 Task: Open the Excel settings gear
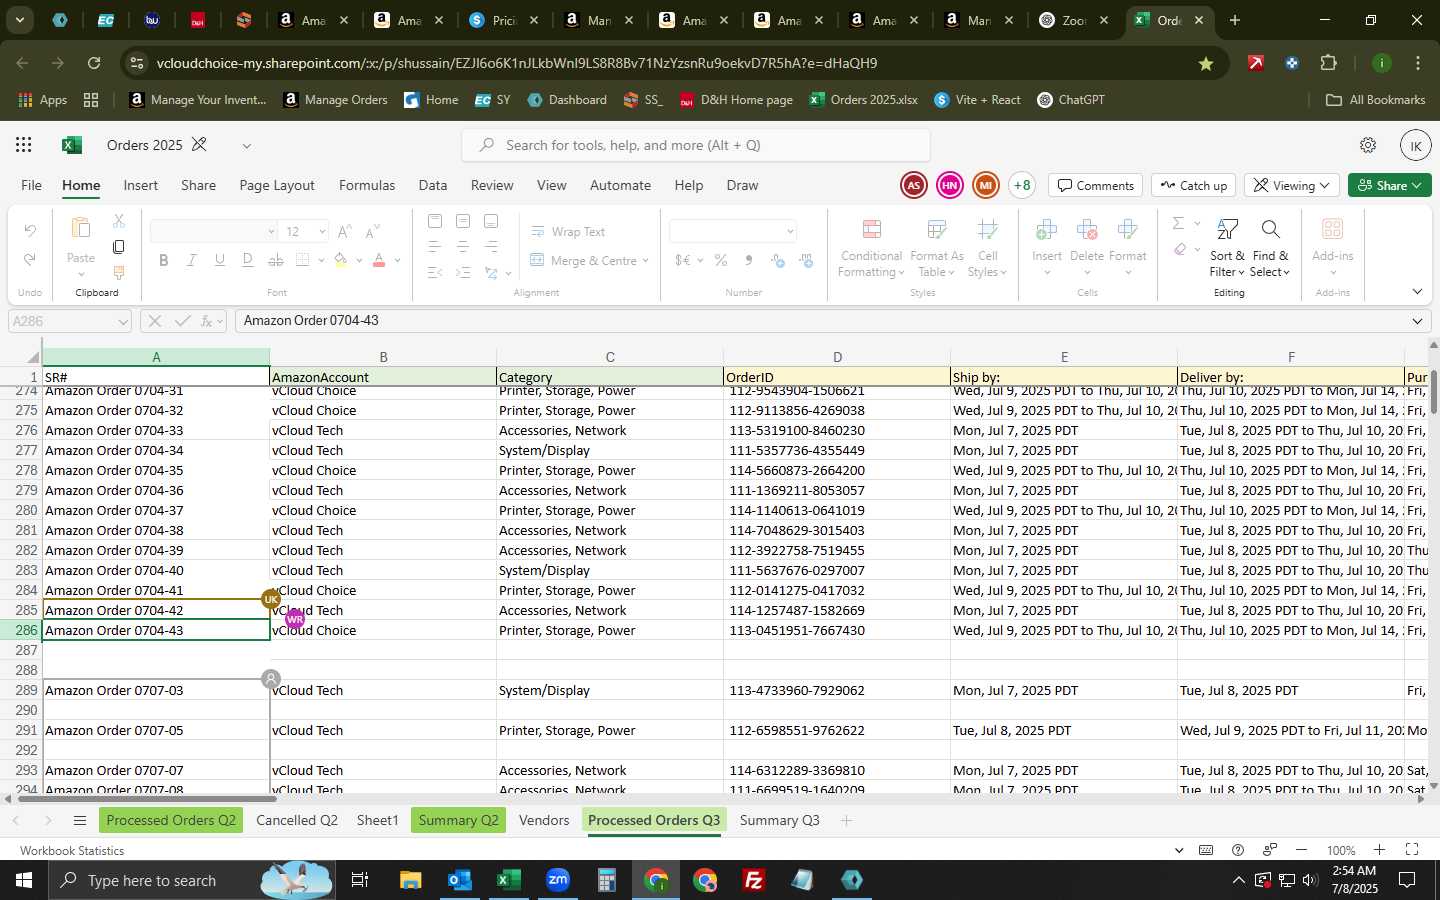[x=1368, y=145]
